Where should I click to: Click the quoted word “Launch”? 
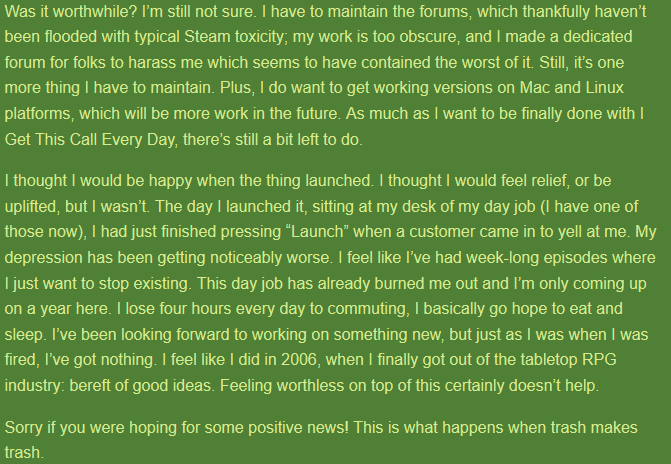point(317,232)
